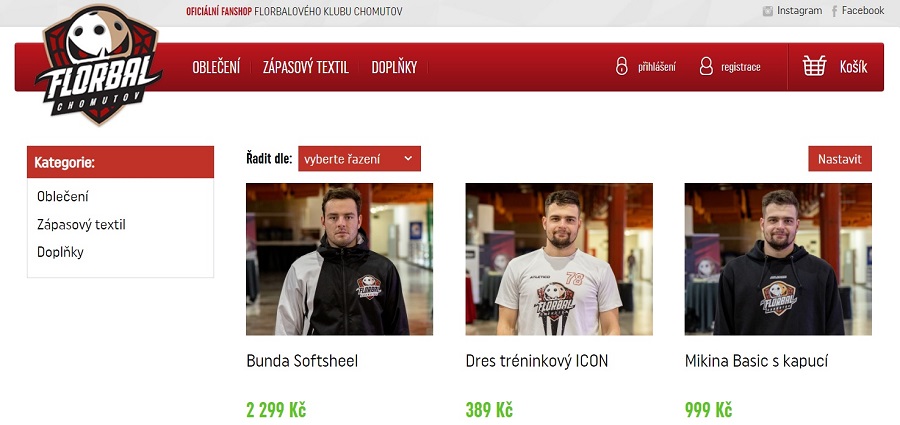900x425 pixels.
Task: Open the Zápasový textil menu item
Action: click(x=305, y=67)
